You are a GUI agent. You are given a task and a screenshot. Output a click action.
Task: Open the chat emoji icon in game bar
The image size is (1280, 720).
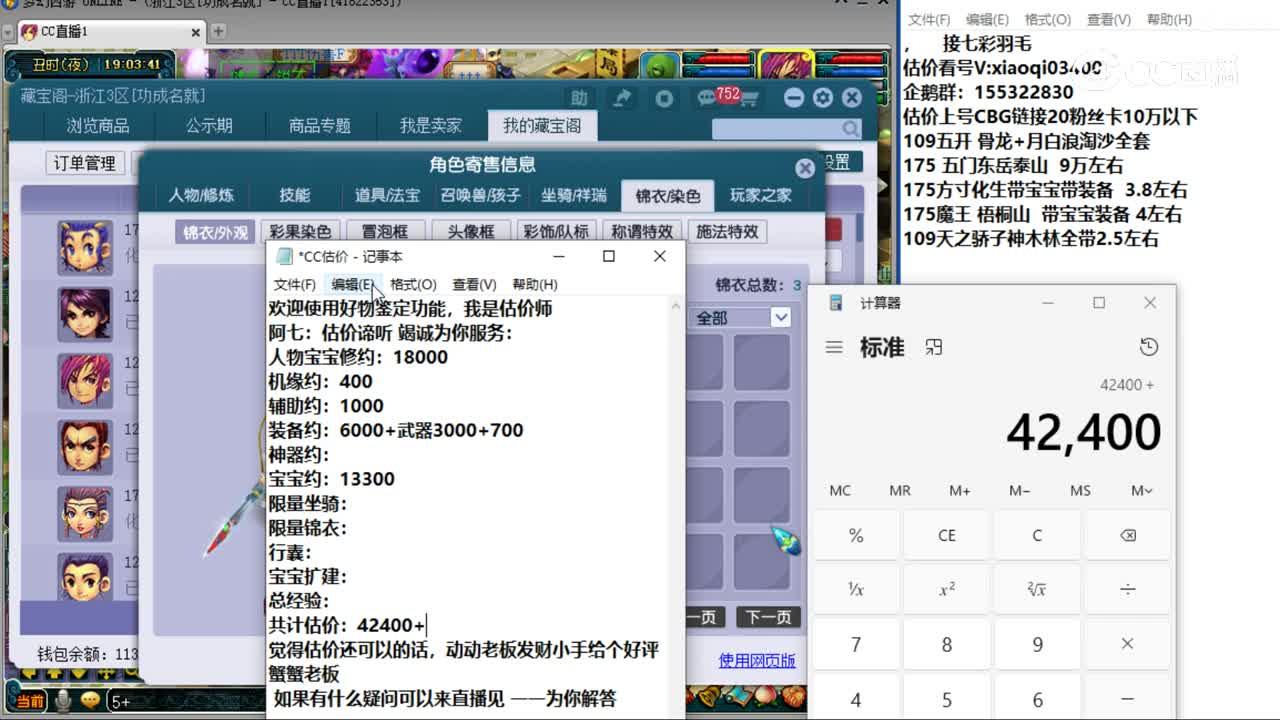90,700
